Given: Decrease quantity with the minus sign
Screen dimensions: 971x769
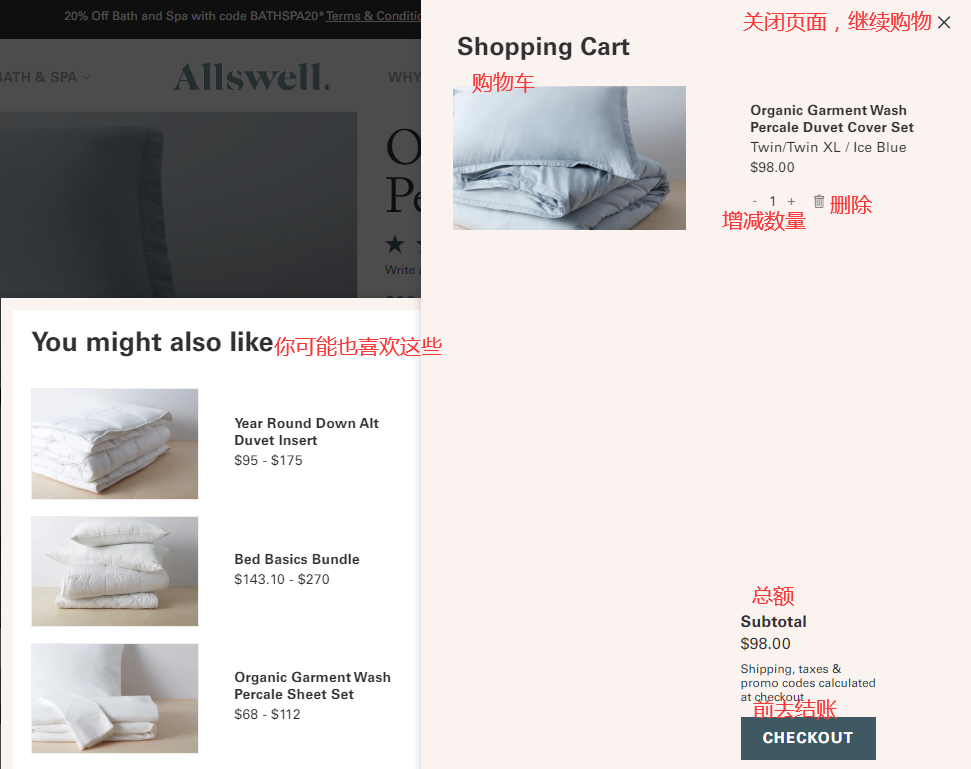Looking at the screenshot, I should 754,201.
